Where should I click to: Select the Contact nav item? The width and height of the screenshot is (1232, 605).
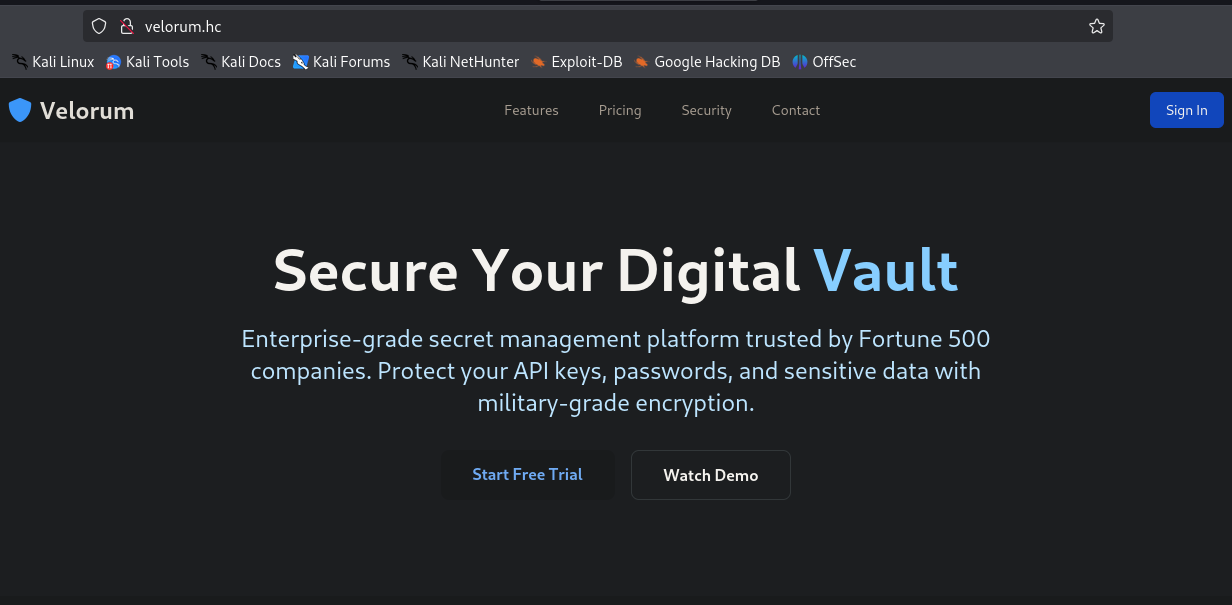click(796, 110)
